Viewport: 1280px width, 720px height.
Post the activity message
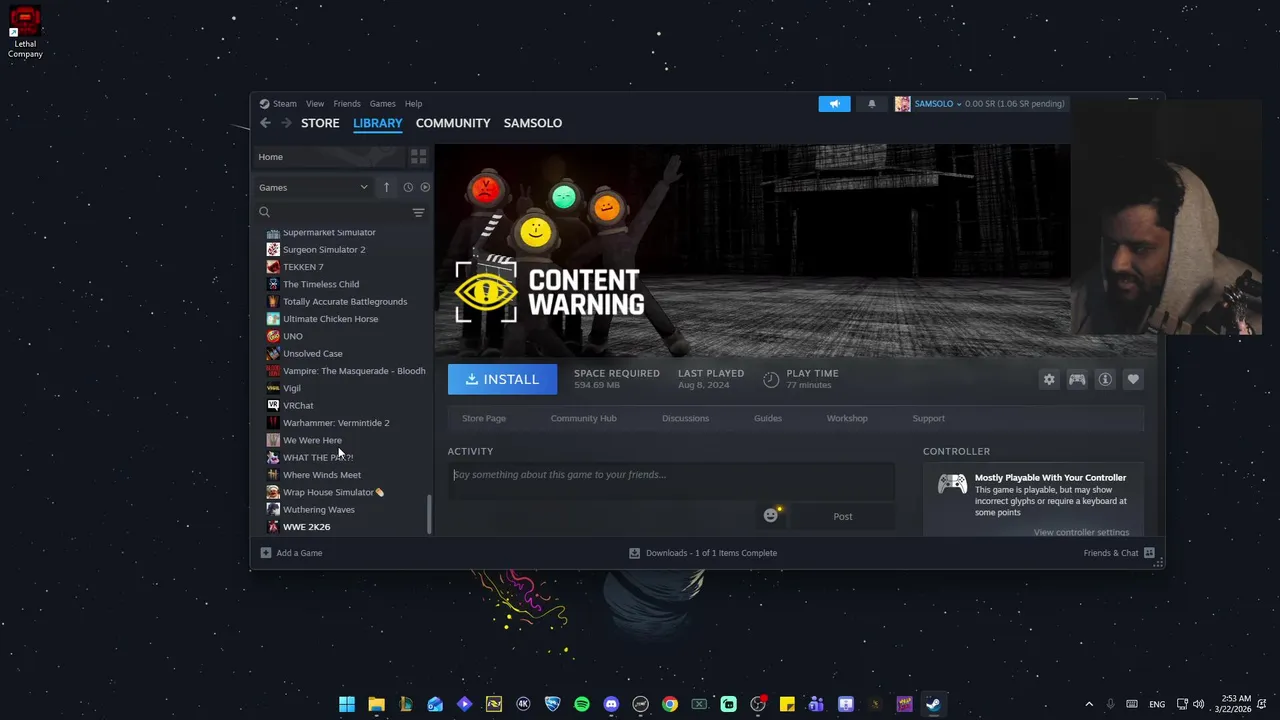843,517
